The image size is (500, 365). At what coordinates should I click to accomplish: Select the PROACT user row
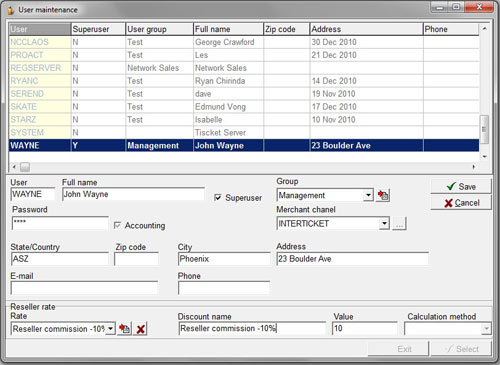(244, 55)
